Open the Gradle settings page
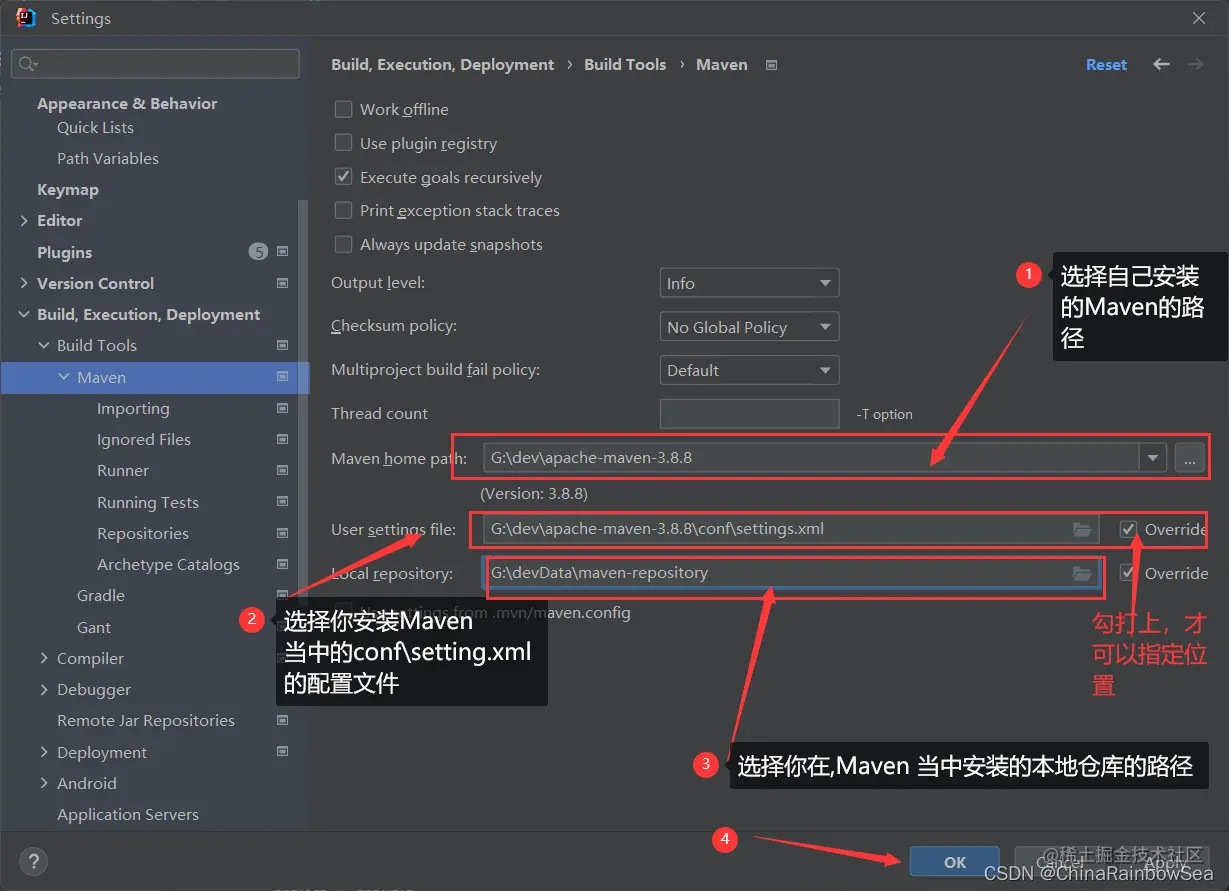 click(101, 595)
